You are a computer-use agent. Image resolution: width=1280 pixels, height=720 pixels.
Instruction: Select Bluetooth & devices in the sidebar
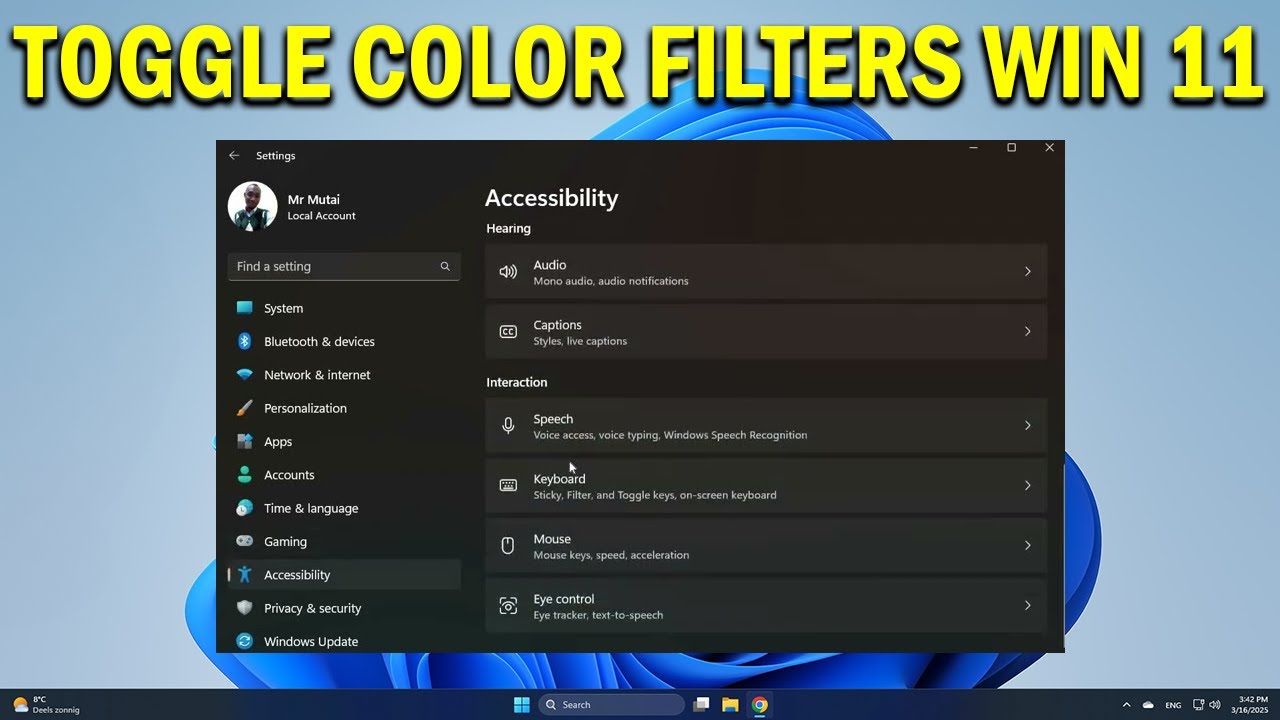(x=344, y=341)
